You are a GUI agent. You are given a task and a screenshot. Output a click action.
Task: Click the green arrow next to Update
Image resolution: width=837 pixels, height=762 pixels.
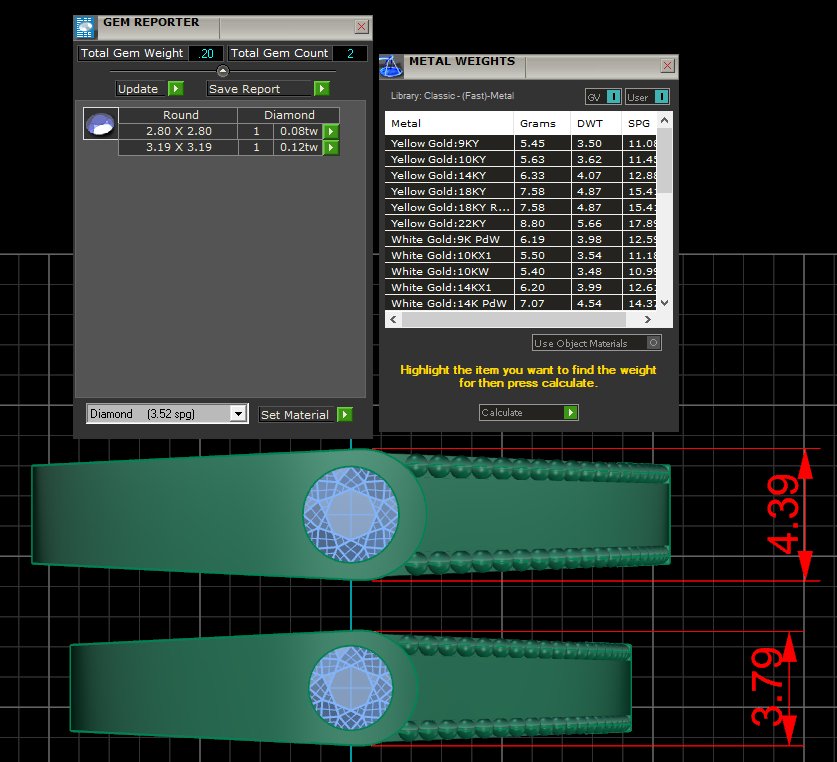(x=176, y=89)
